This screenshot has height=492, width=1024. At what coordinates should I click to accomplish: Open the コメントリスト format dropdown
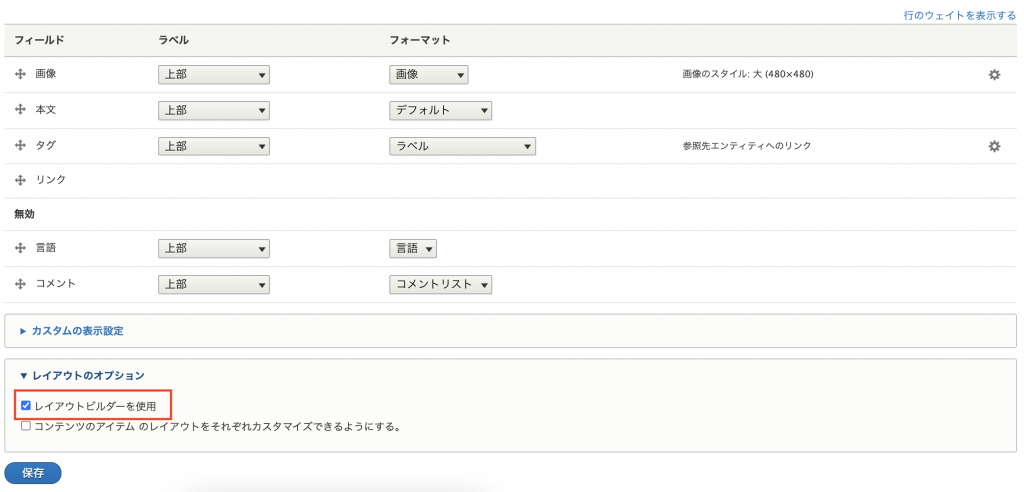pyautogui.click(x=440, y=284)
